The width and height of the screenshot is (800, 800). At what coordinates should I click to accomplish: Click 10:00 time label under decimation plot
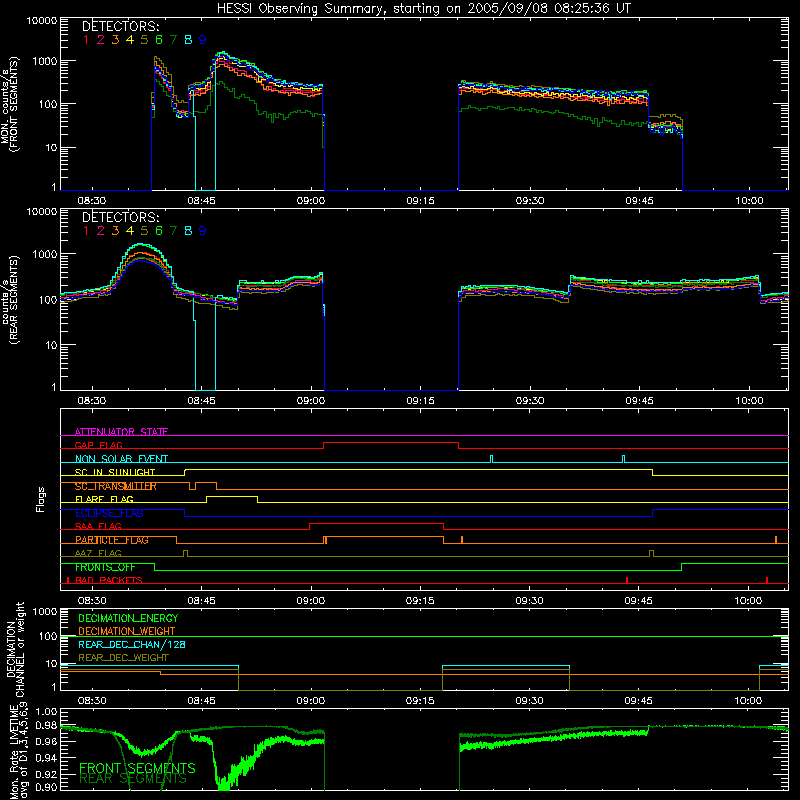[748, 701]
